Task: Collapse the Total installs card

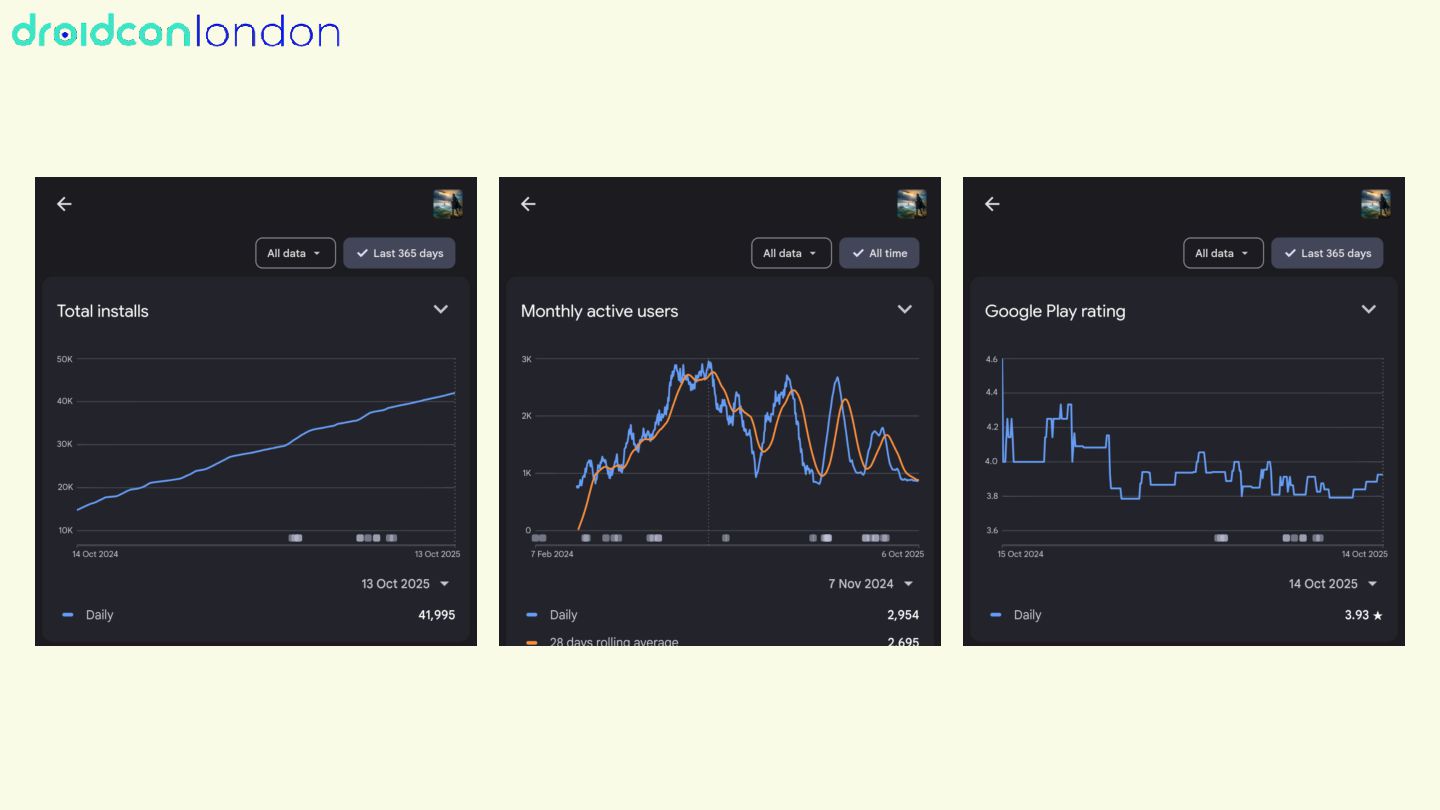Action: click(441, 309)
